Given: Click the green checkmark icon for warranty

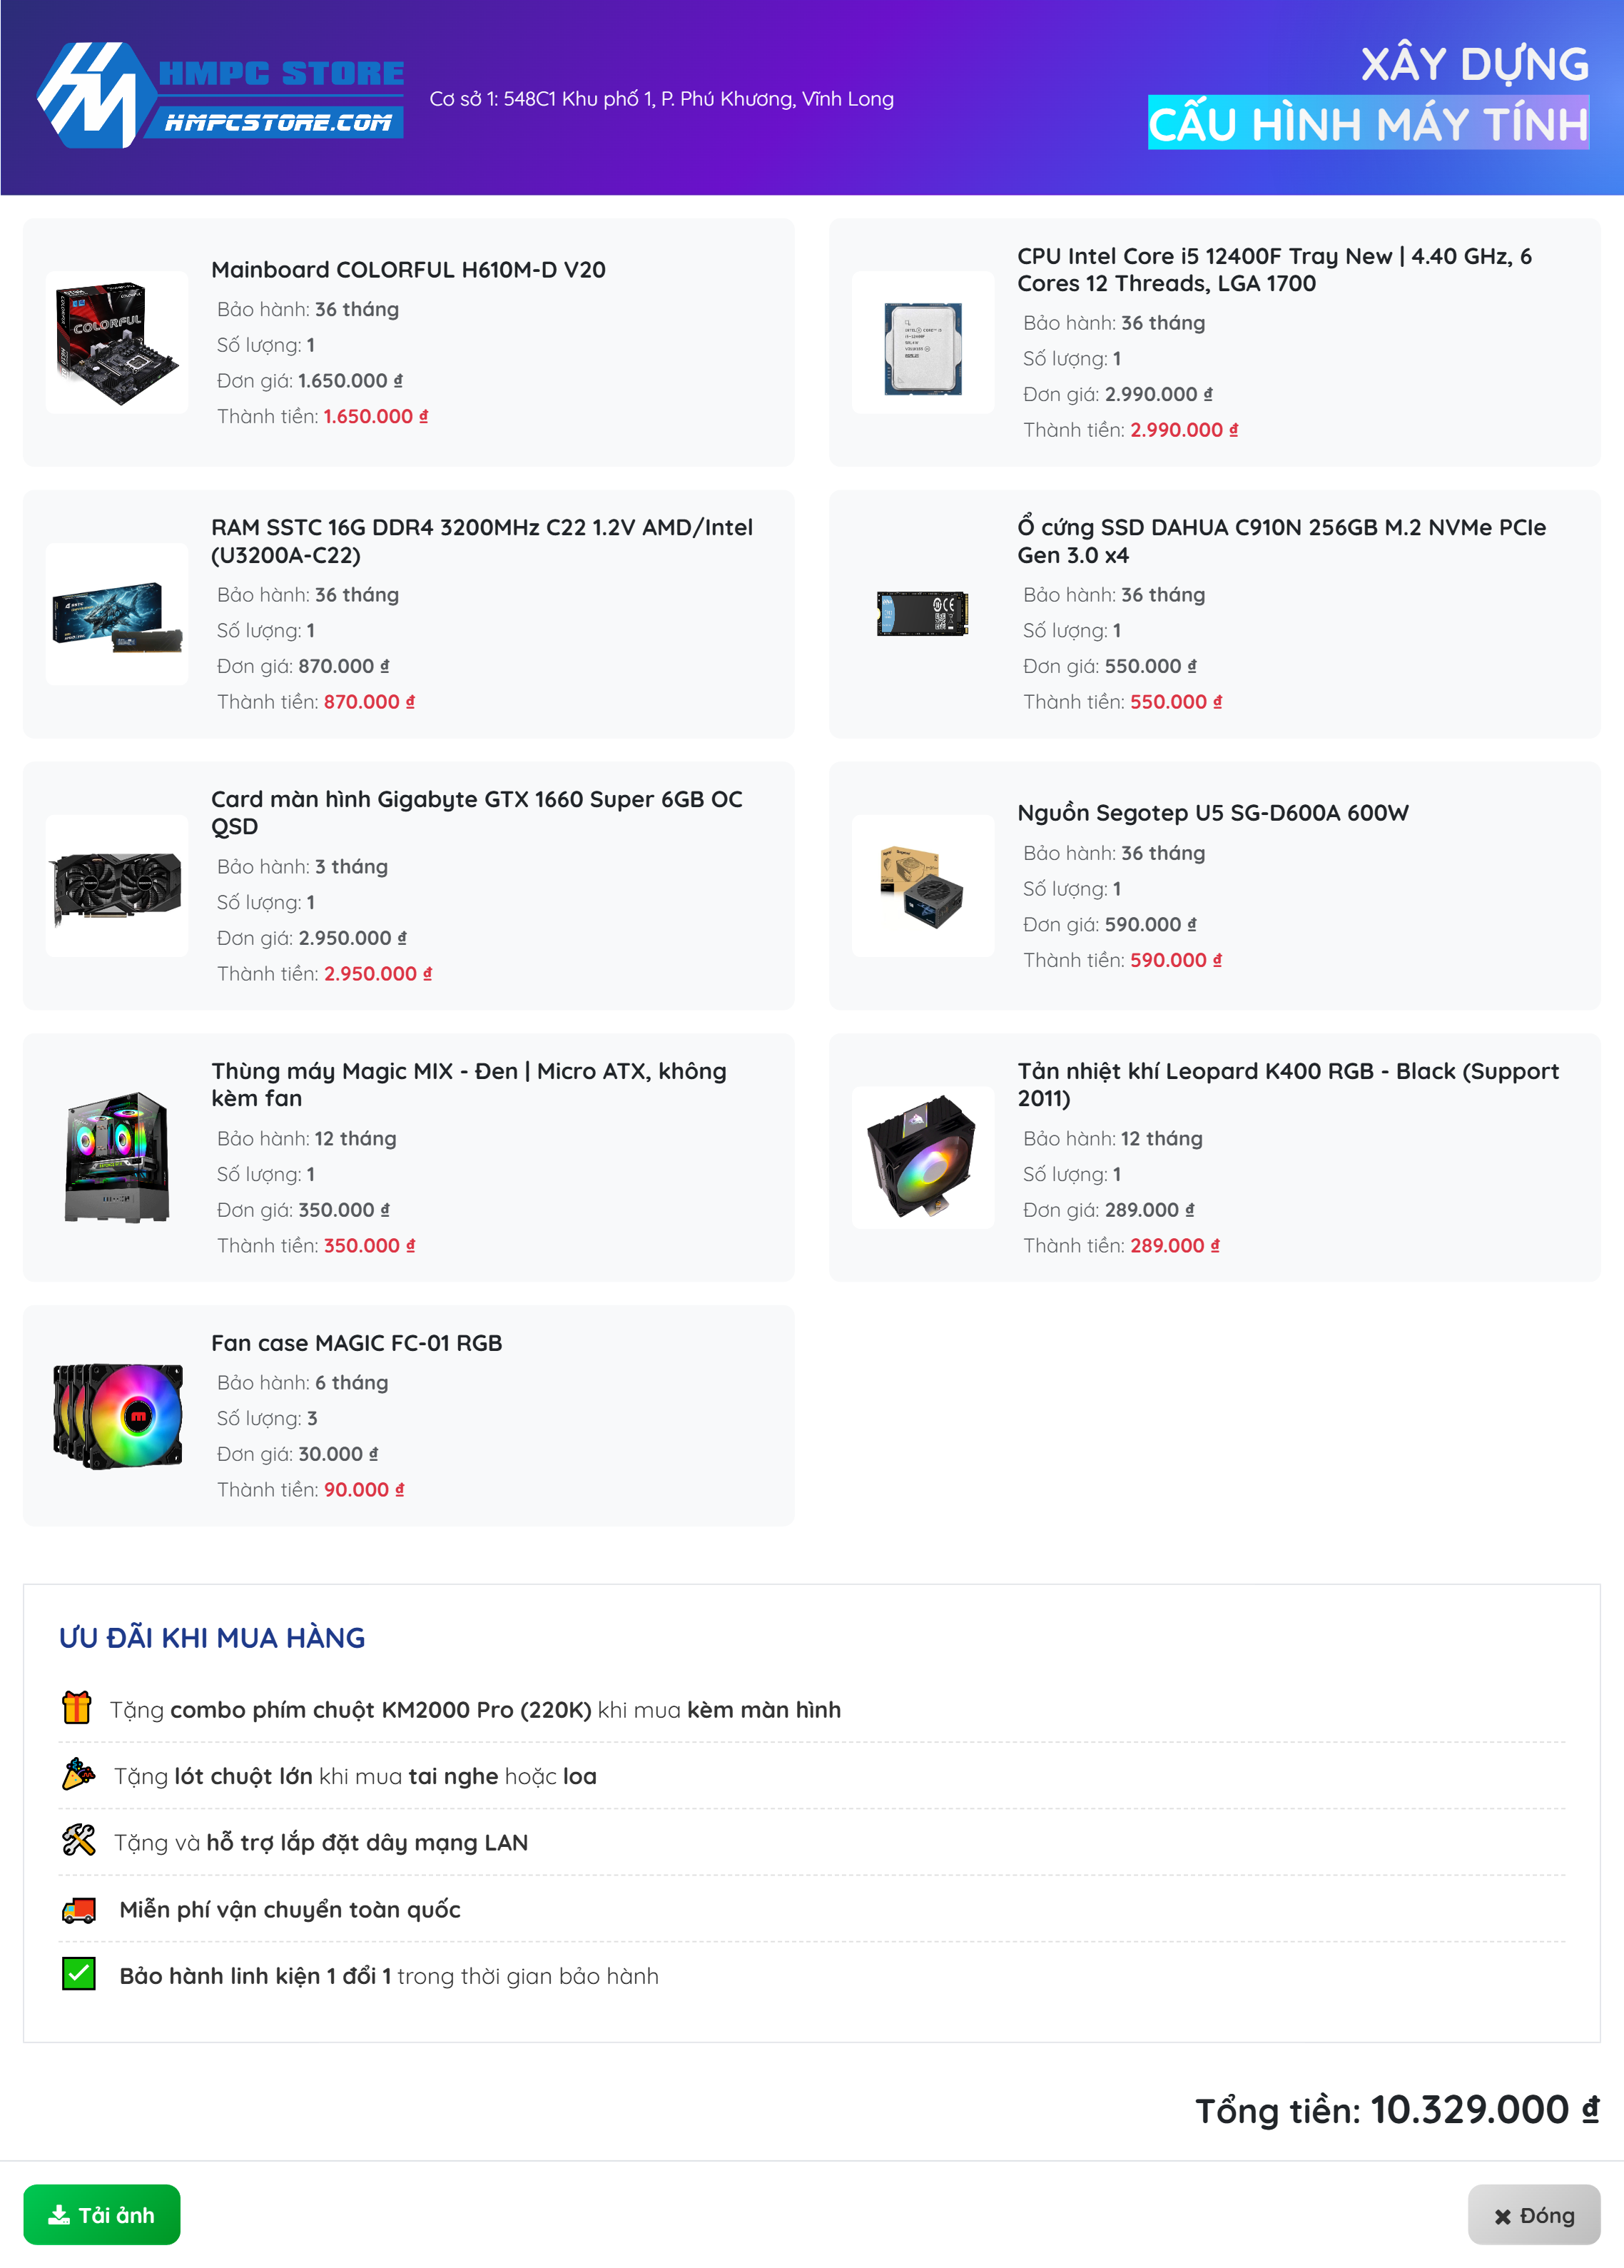Looking at the screenshot, I should [x=78, y=1975].
